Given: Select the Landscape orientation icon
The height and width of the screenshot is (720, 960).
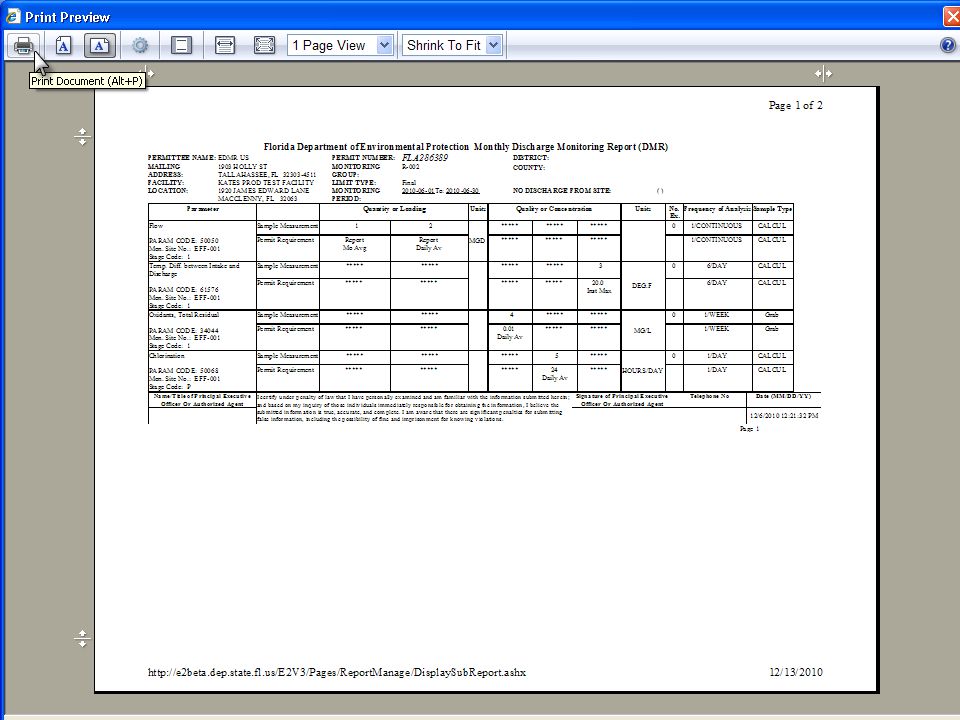Looking at the screenshot, I should [100, 45].
